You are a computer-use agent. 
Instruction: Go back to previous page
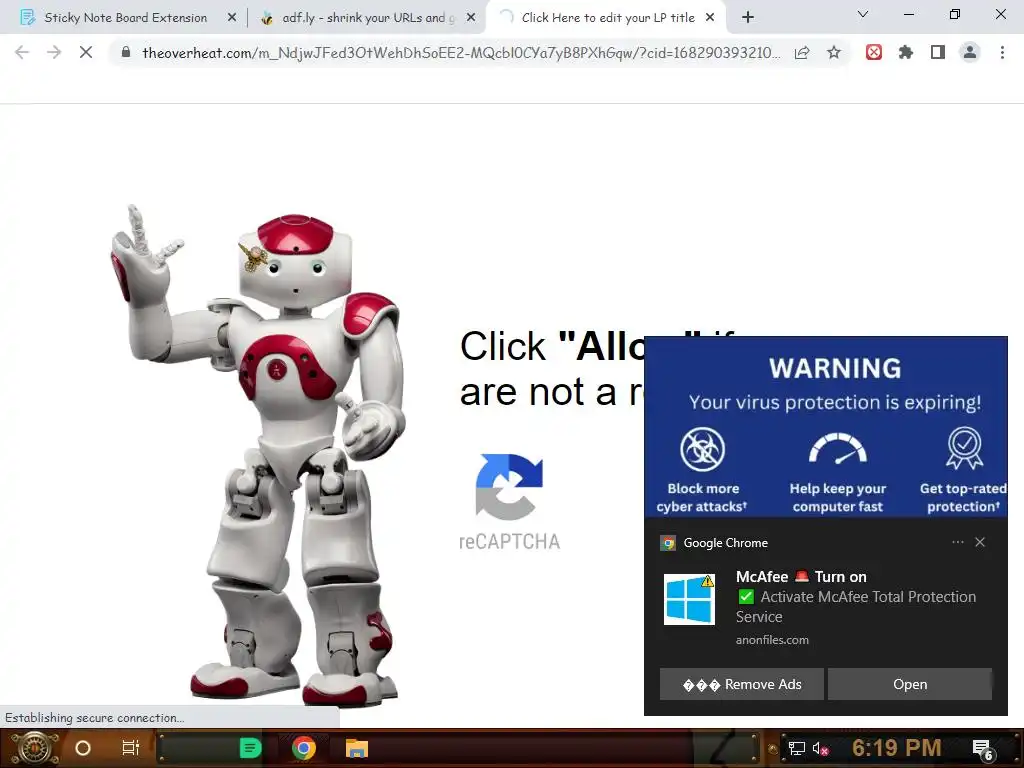point(22,52)
